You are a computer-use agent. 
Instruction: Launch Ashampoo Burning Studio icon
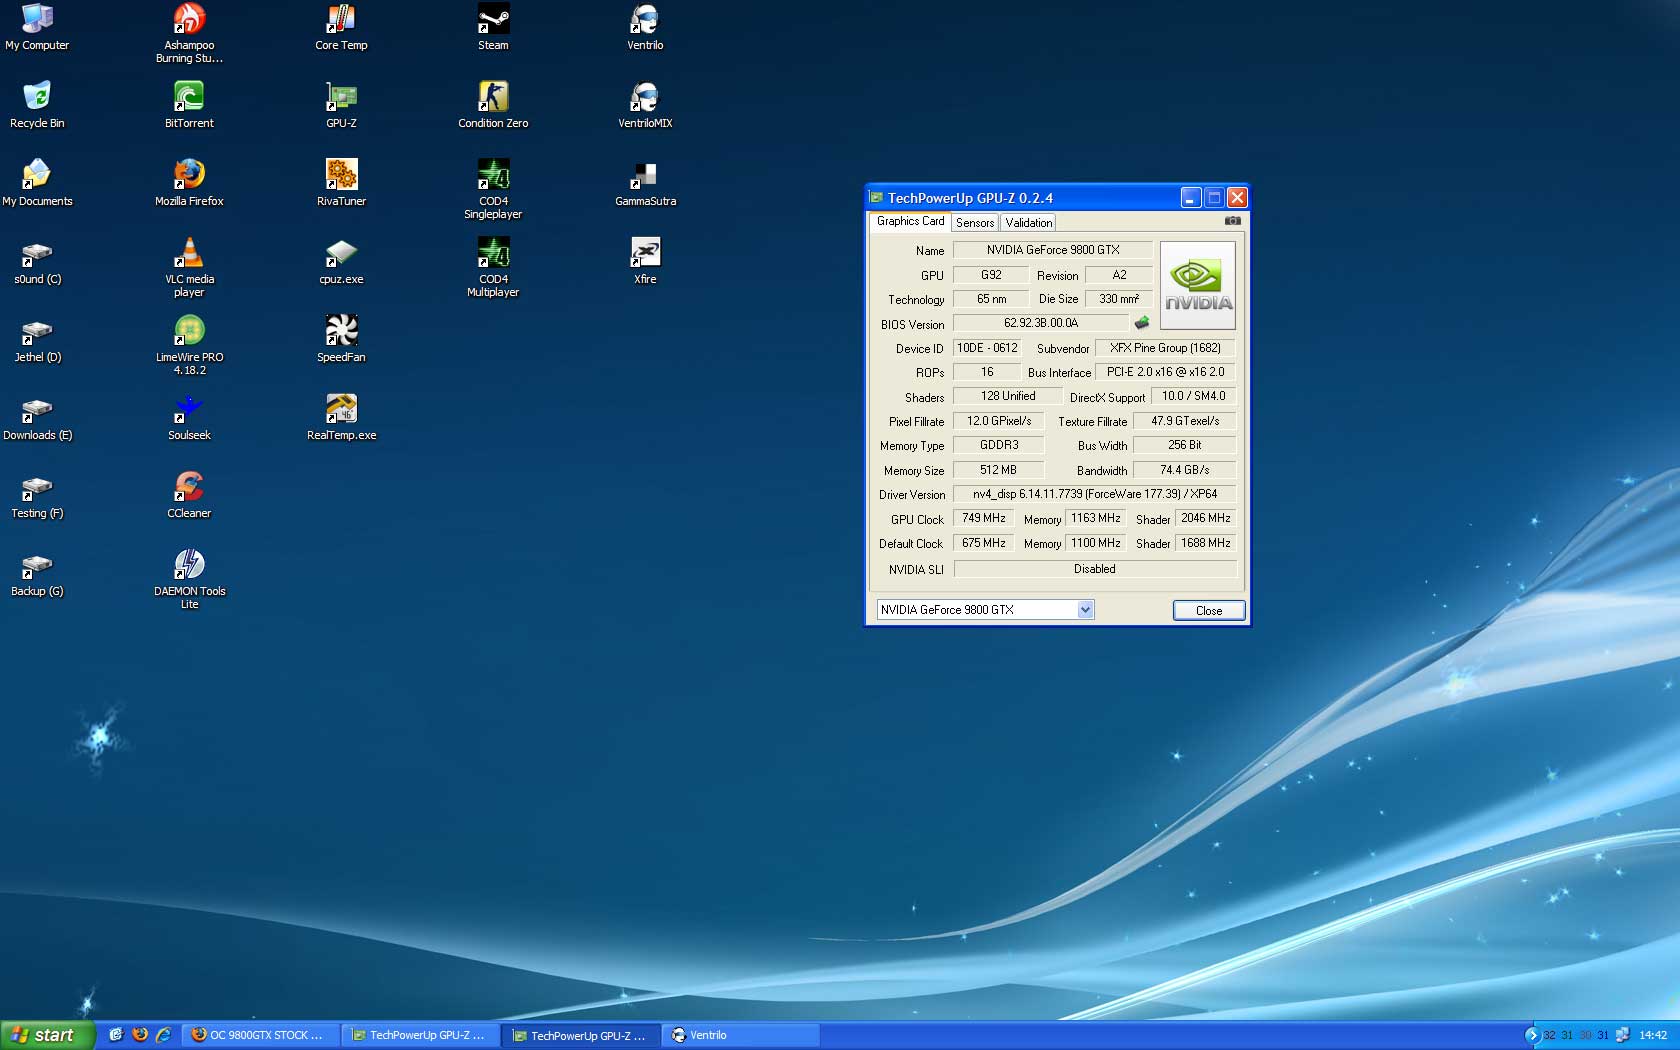click(189, 33)
